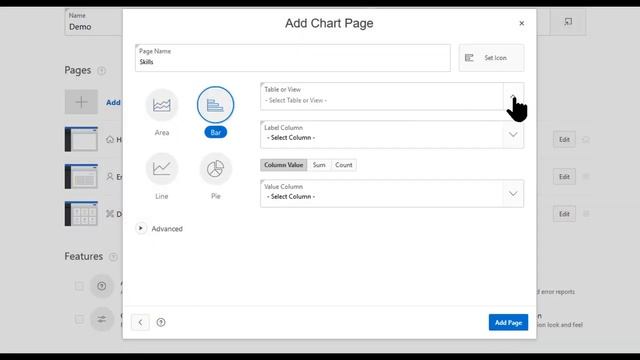
Task: Choose the Column Value option
Action: coord(284,165)
